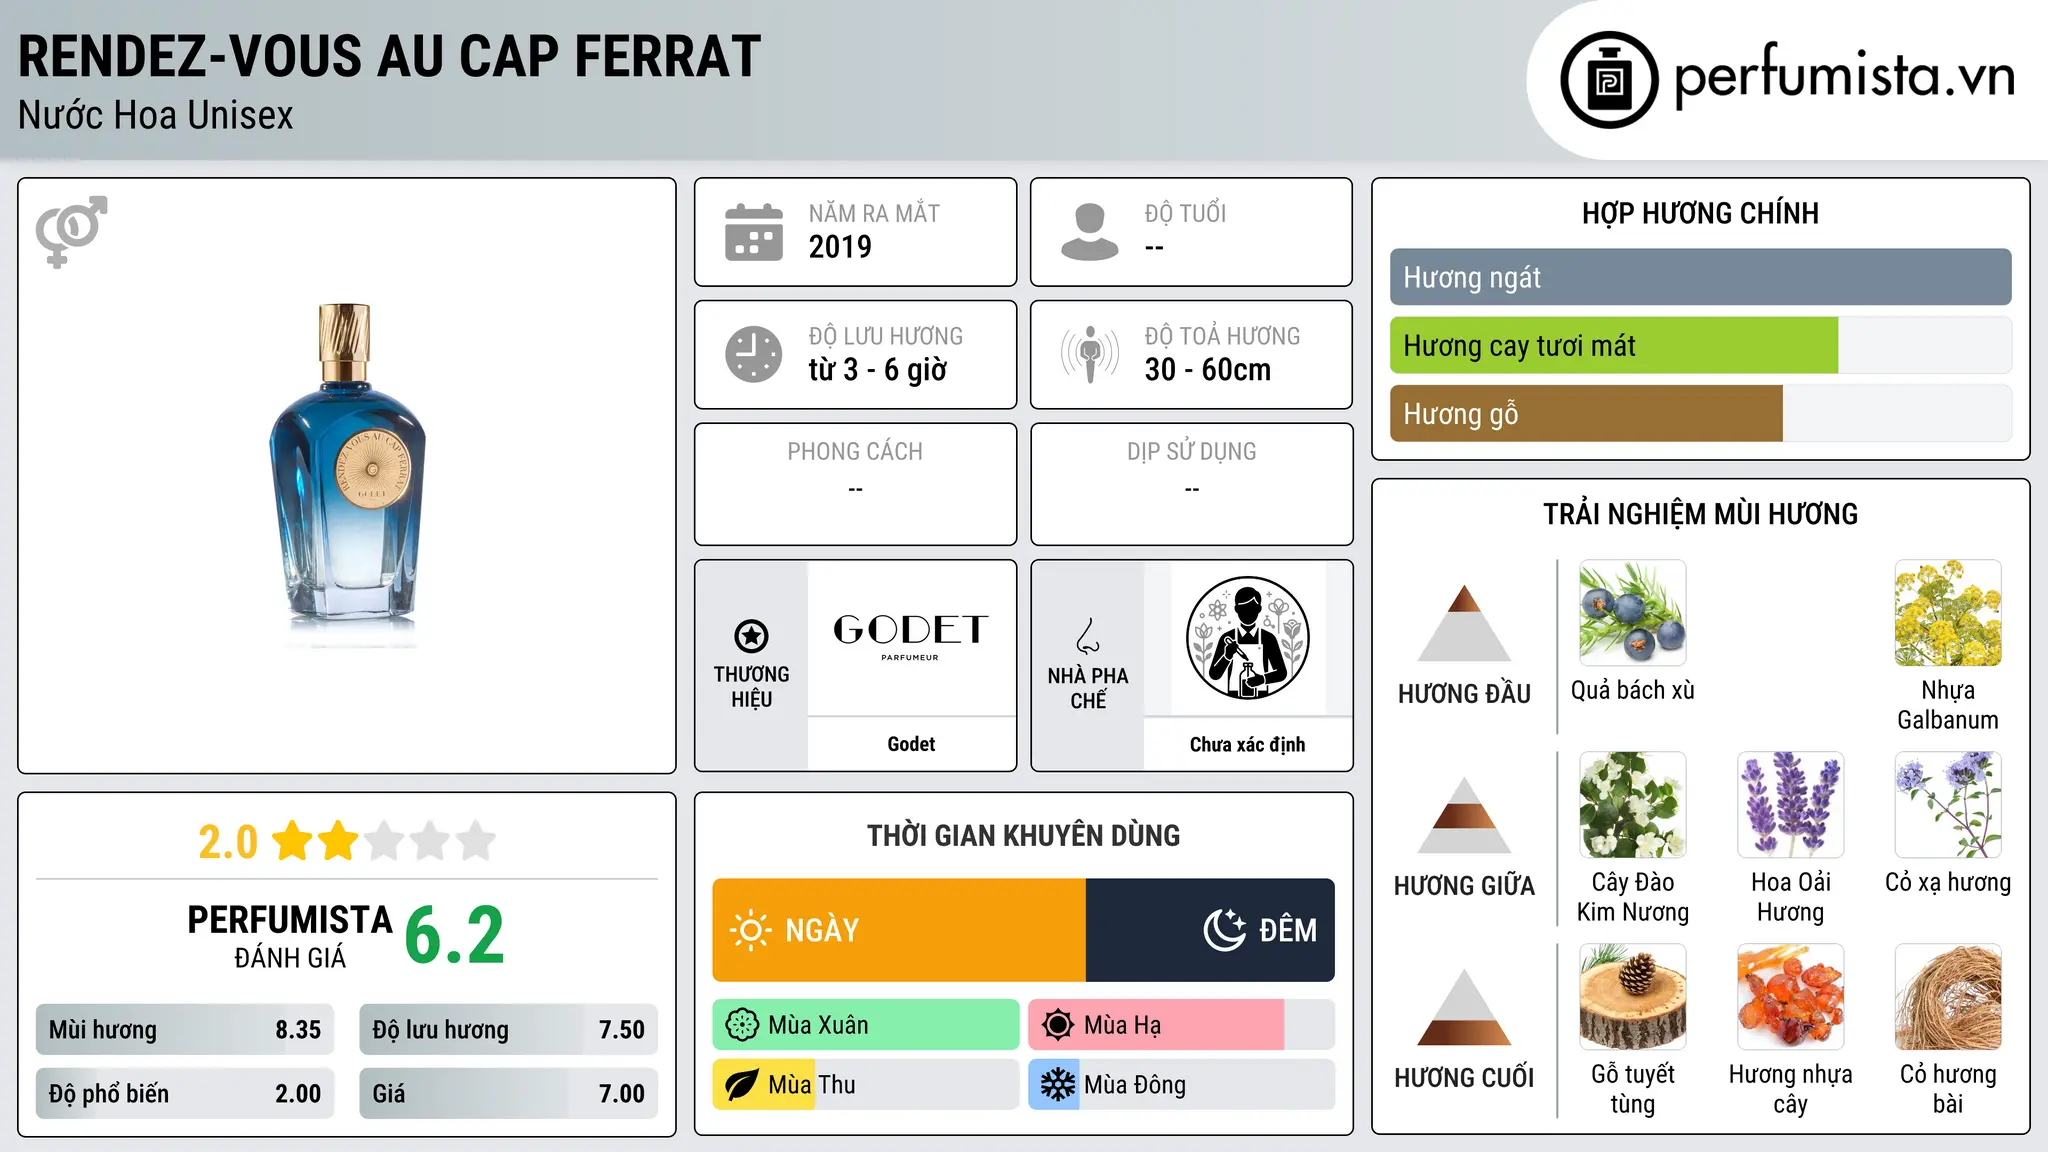This screenshot has height=1152, width=2048.
Task: Select the Hoa Oải Hương lavender image
Action: [x=1790, y=805]
